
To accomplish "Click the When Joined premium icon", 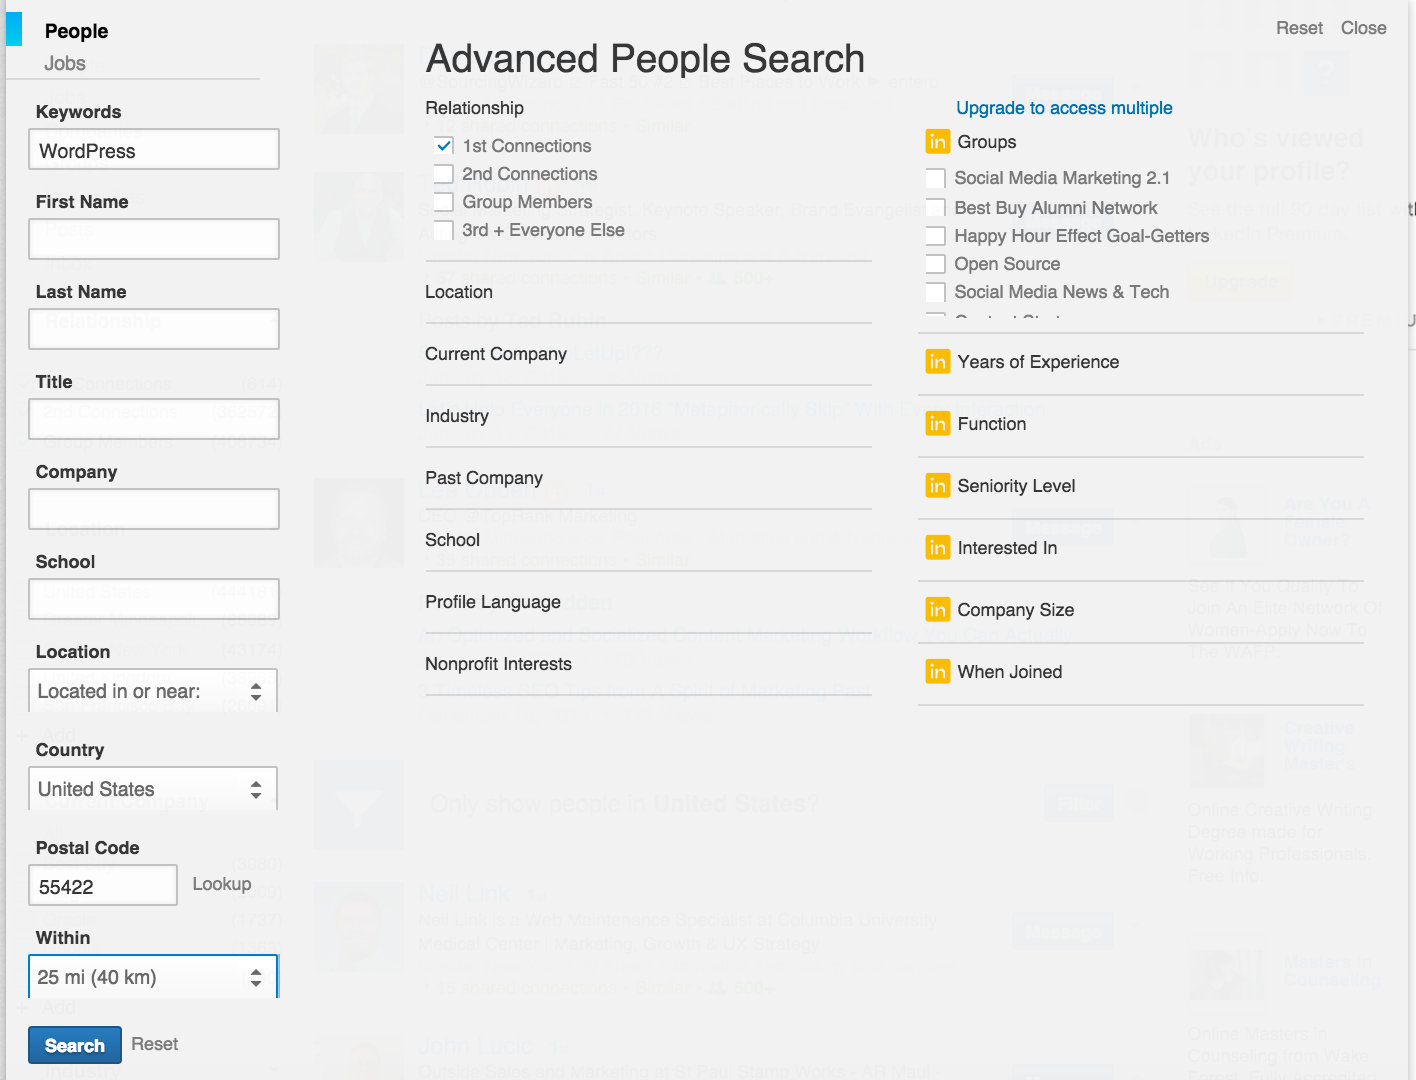I will point(938,671).
